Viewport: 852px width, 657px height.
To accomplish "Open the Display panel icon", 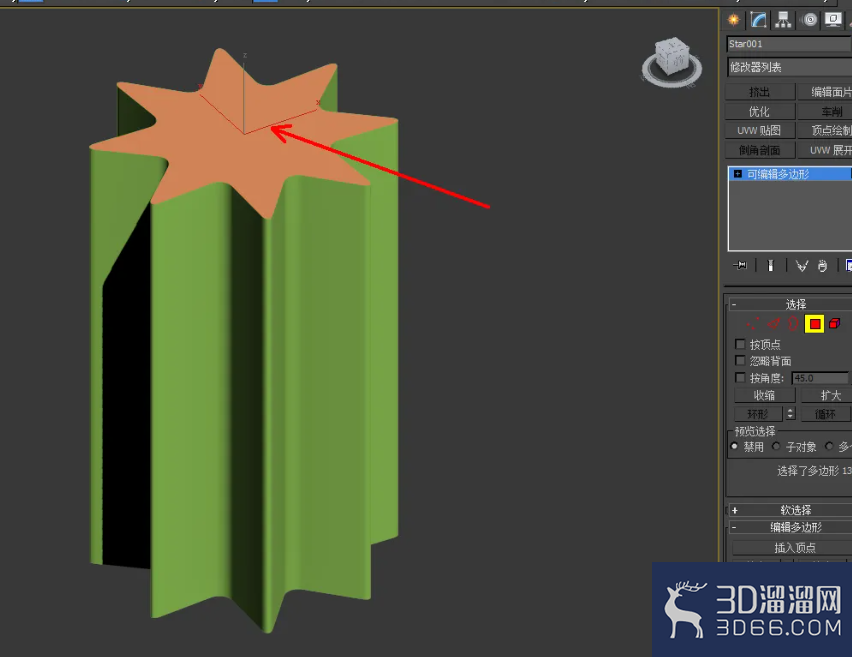I will click(x=833, y=20).
